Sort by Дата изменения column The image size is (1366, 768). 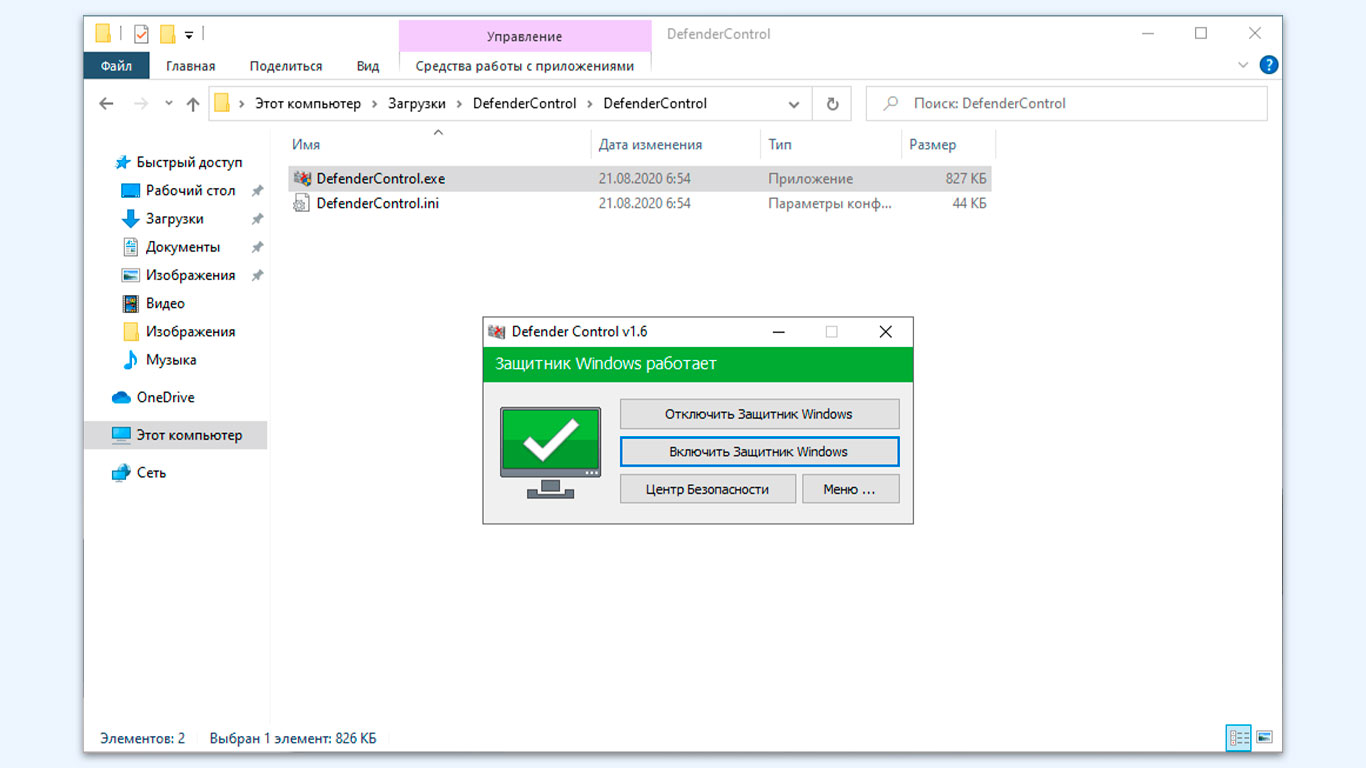tap(650, 145)
